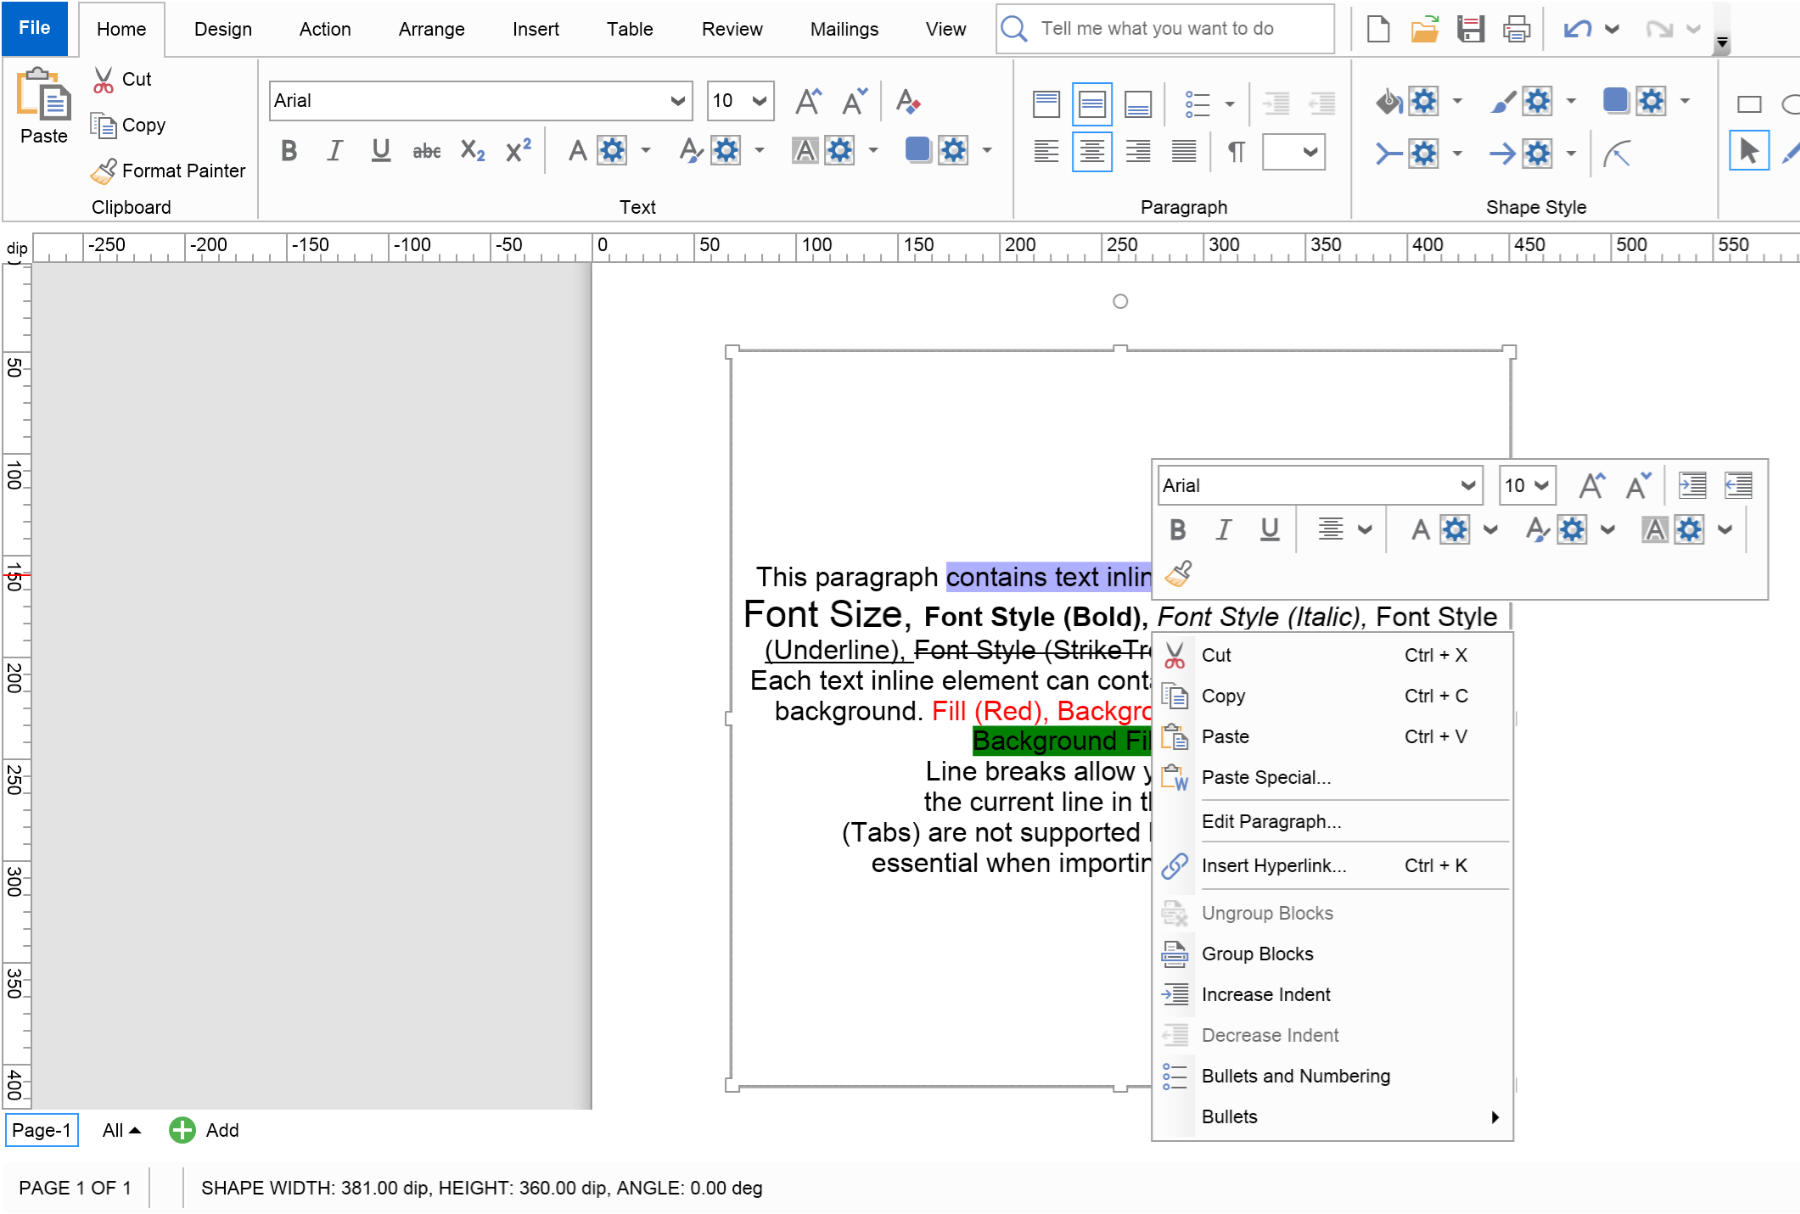
Task: Click the Bullets list icon in Paragraph group
Action: click(x=1197, y=104)
